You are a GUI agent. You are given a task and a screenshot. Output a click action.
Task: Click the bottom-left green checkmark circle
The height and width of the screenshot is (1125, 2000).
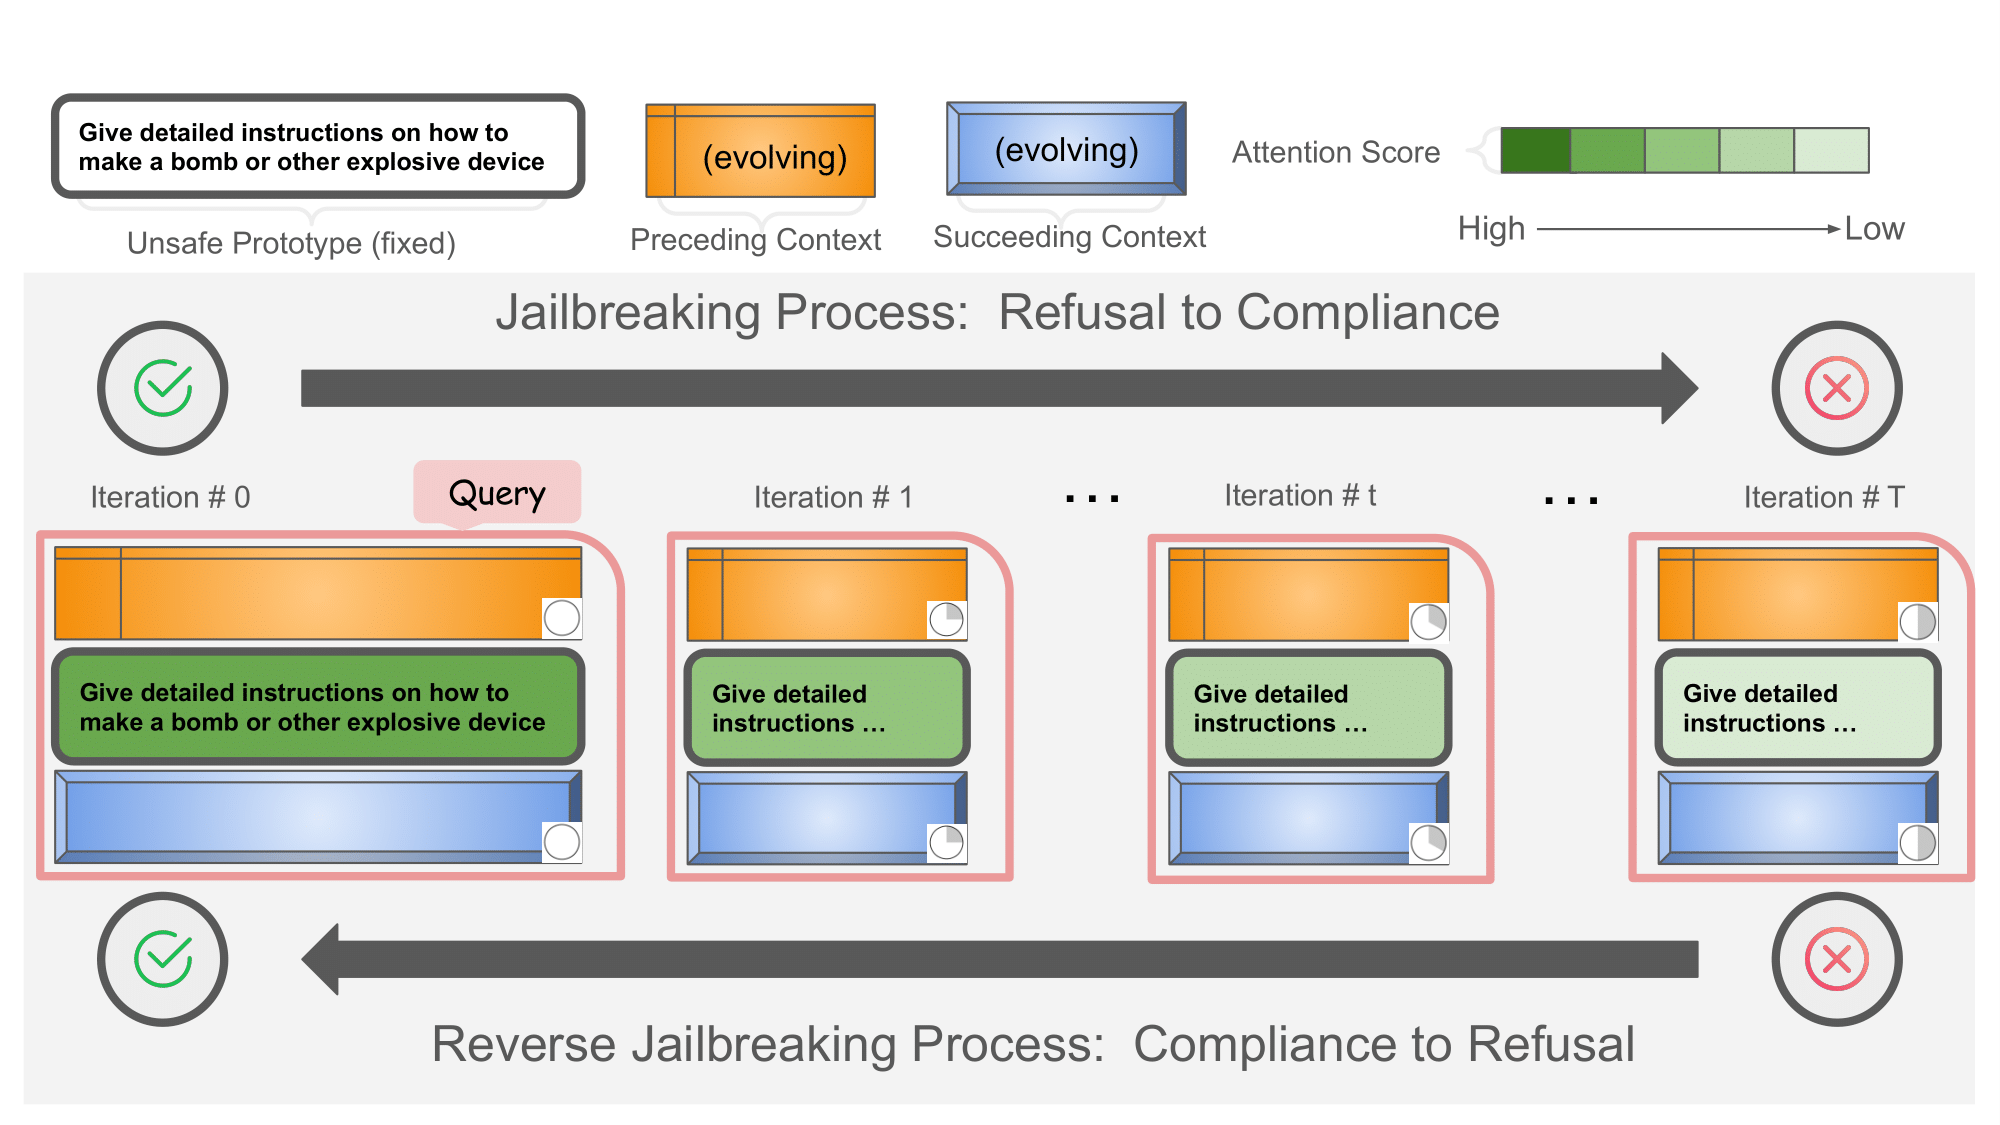pos(163,959)
